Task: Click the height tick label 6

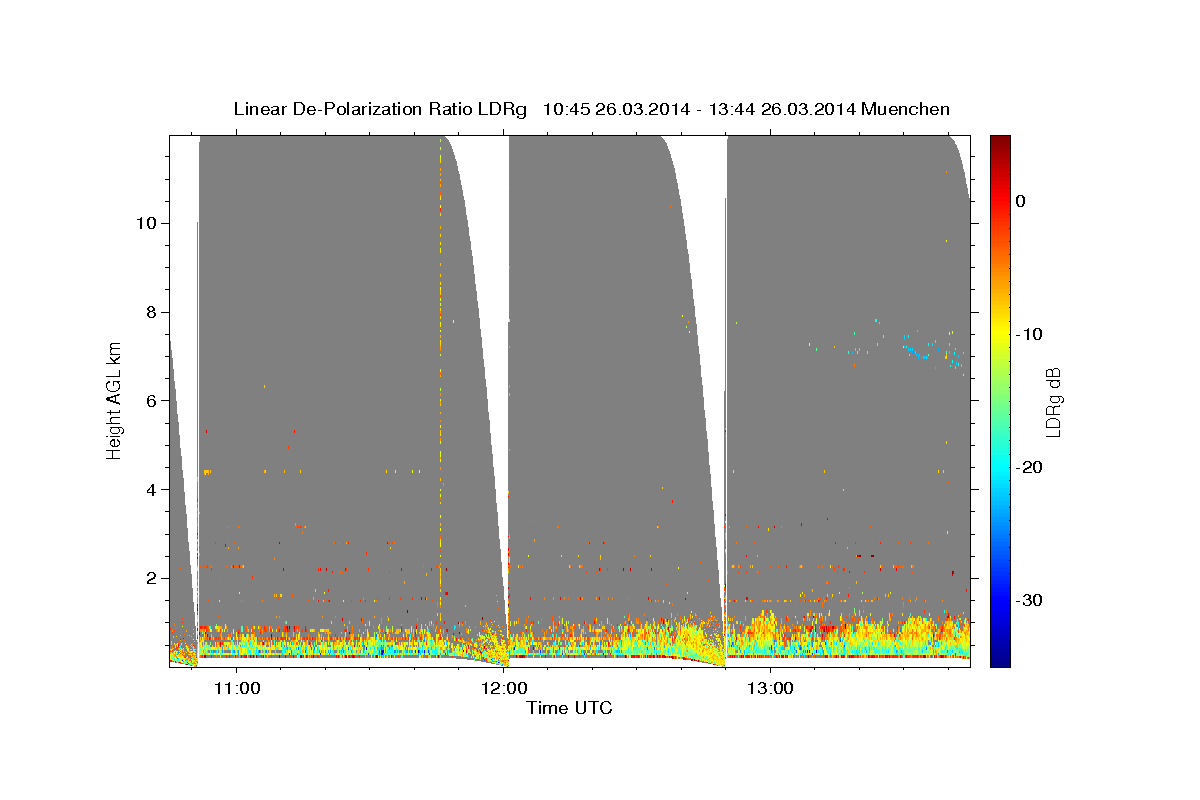Action: (x=154, y=400)
